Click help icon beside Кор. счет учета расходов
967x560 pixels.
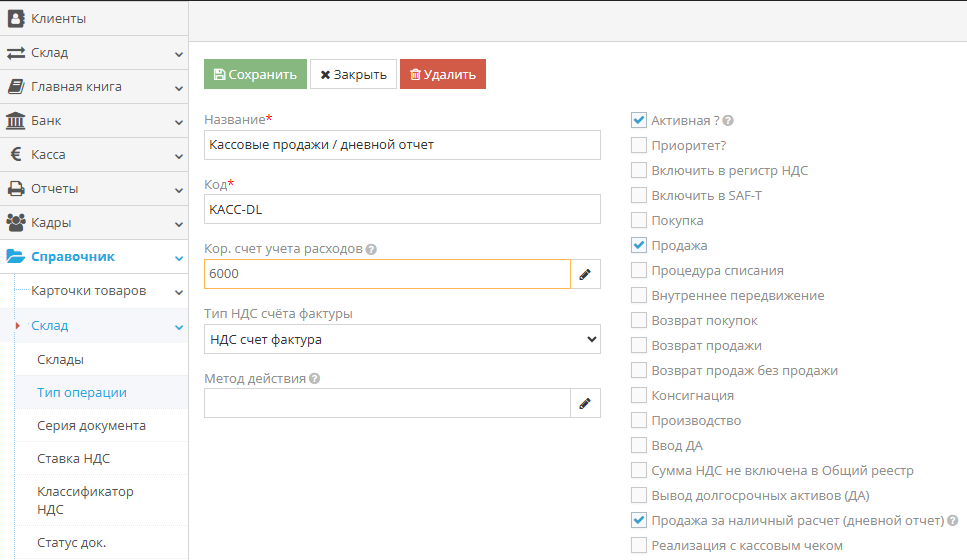tap(371, 249)
